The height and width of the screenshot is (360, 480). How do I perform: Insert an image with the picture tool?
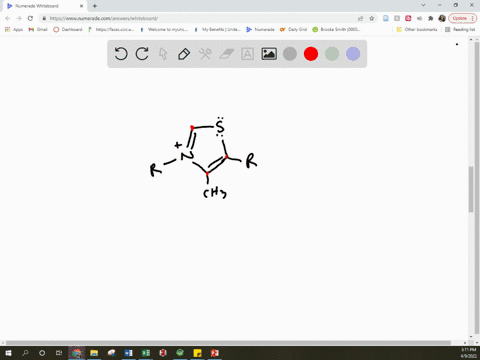269,54
